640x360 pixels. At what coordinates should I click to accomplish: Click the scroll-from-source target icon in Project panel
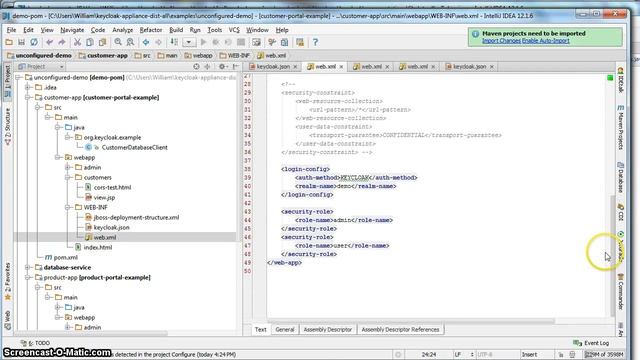pos(196,67)
